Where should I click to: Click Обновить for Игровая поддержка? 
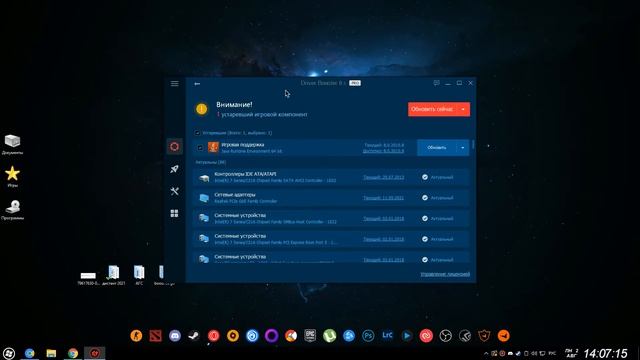tap(437, 147)
